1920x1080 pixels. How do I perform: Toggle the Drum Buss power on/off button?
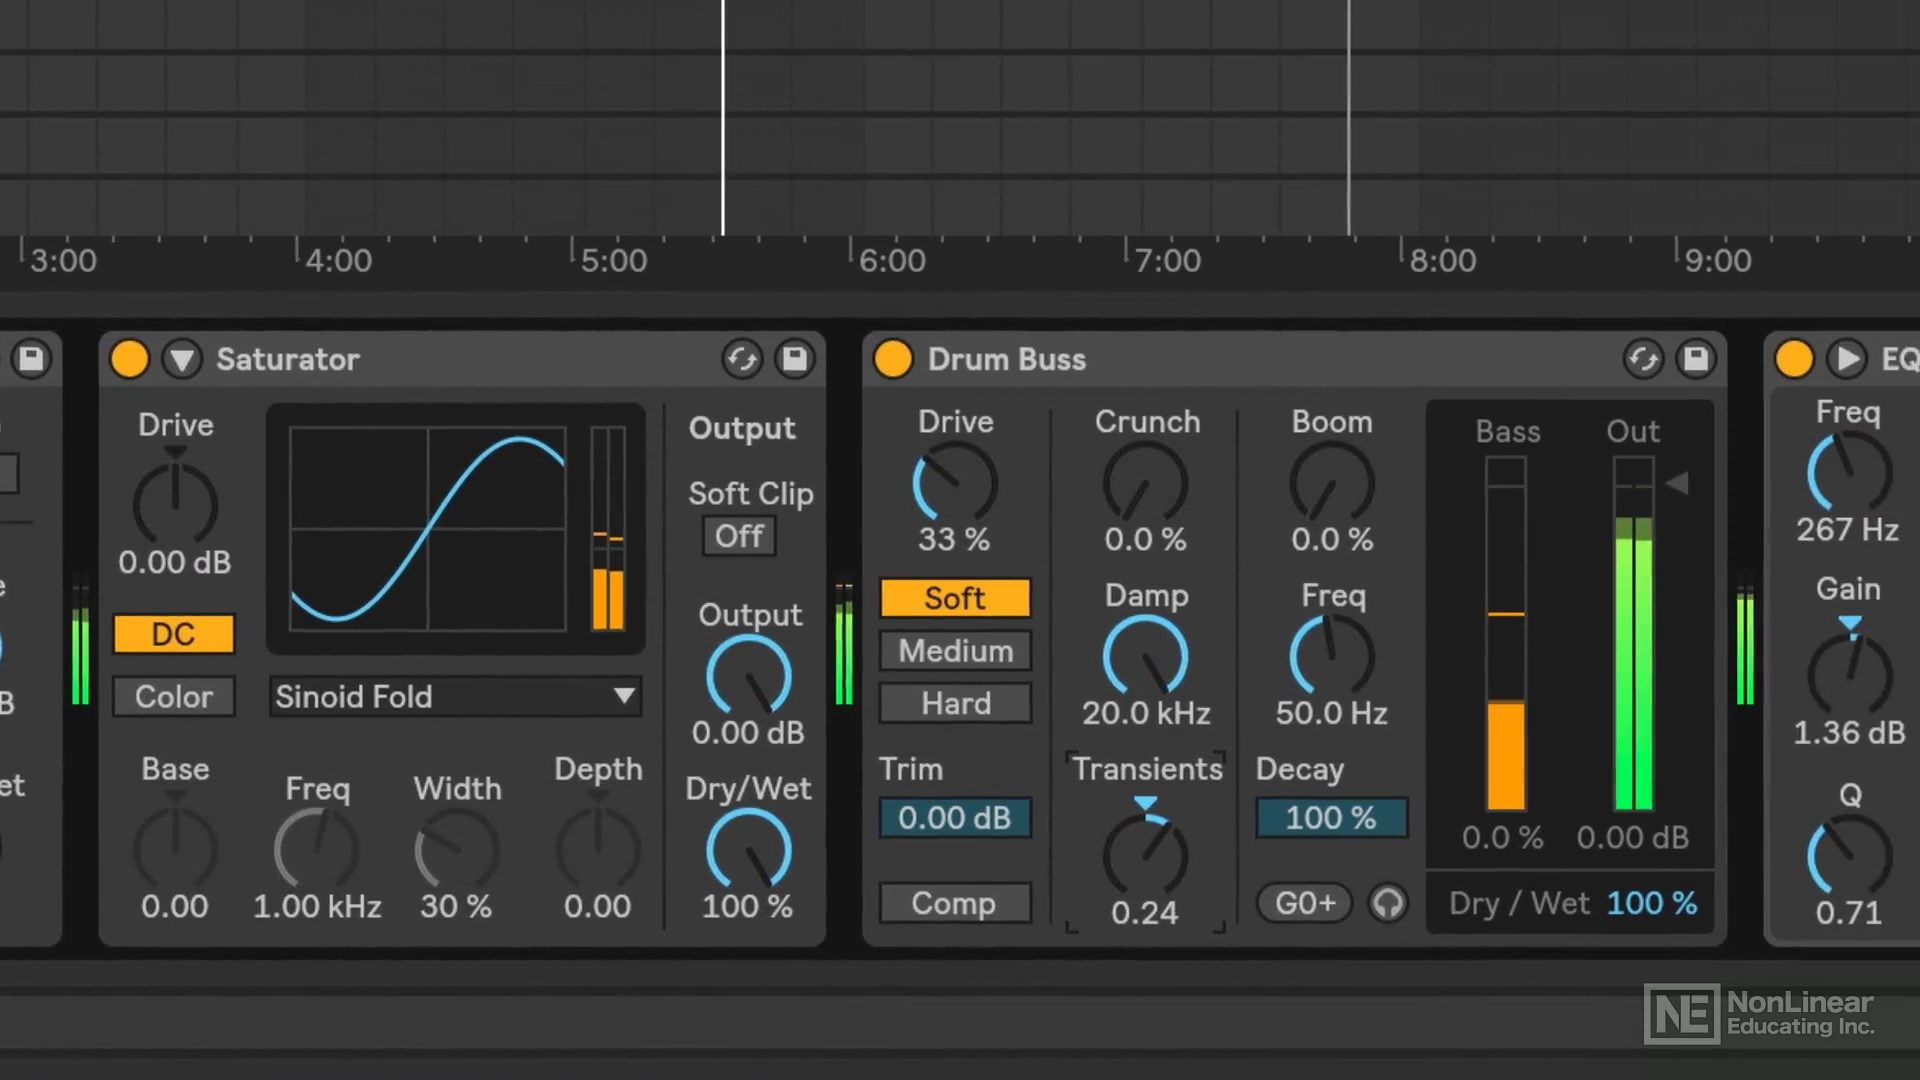coord(890,359)
